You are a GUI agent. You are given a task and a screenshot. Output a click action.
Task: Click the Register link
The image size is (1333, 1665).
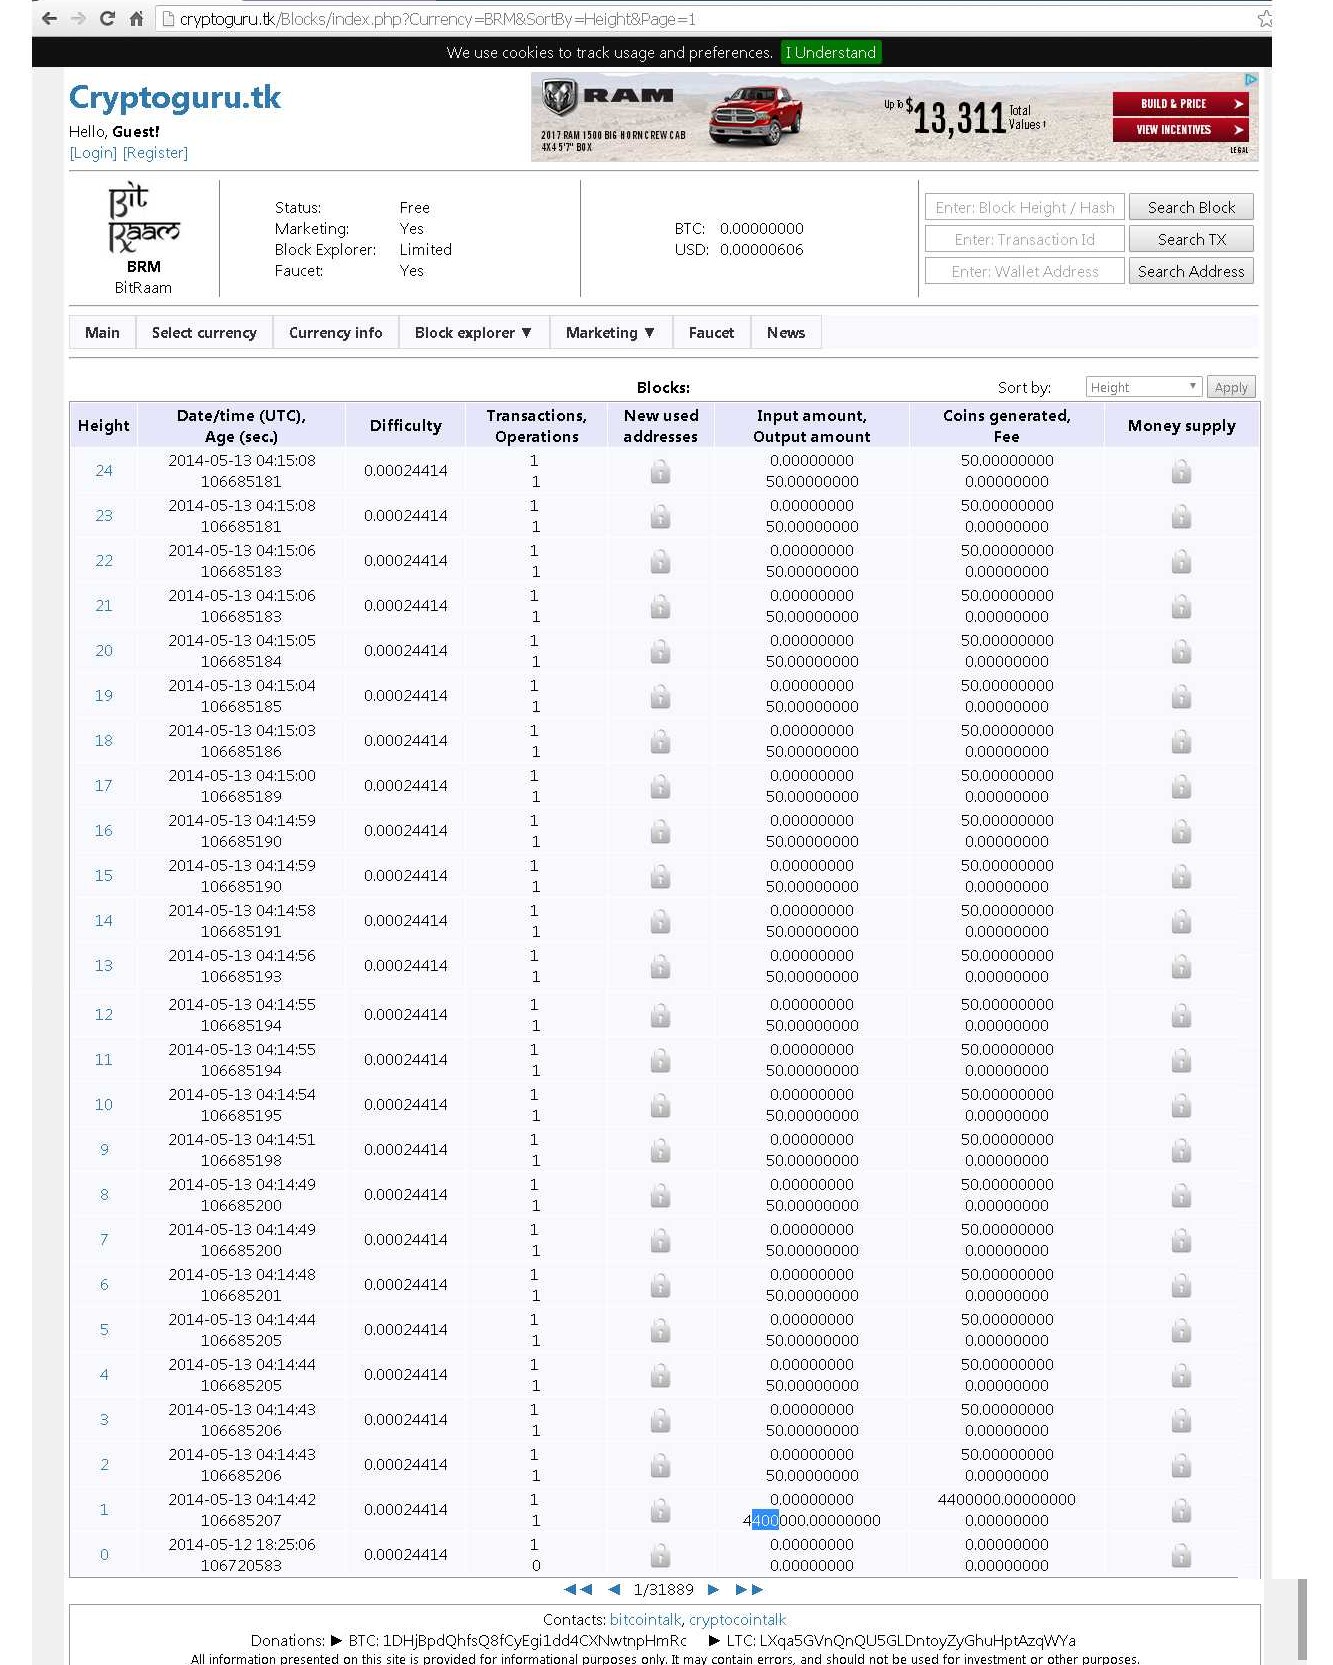[155, 152]
